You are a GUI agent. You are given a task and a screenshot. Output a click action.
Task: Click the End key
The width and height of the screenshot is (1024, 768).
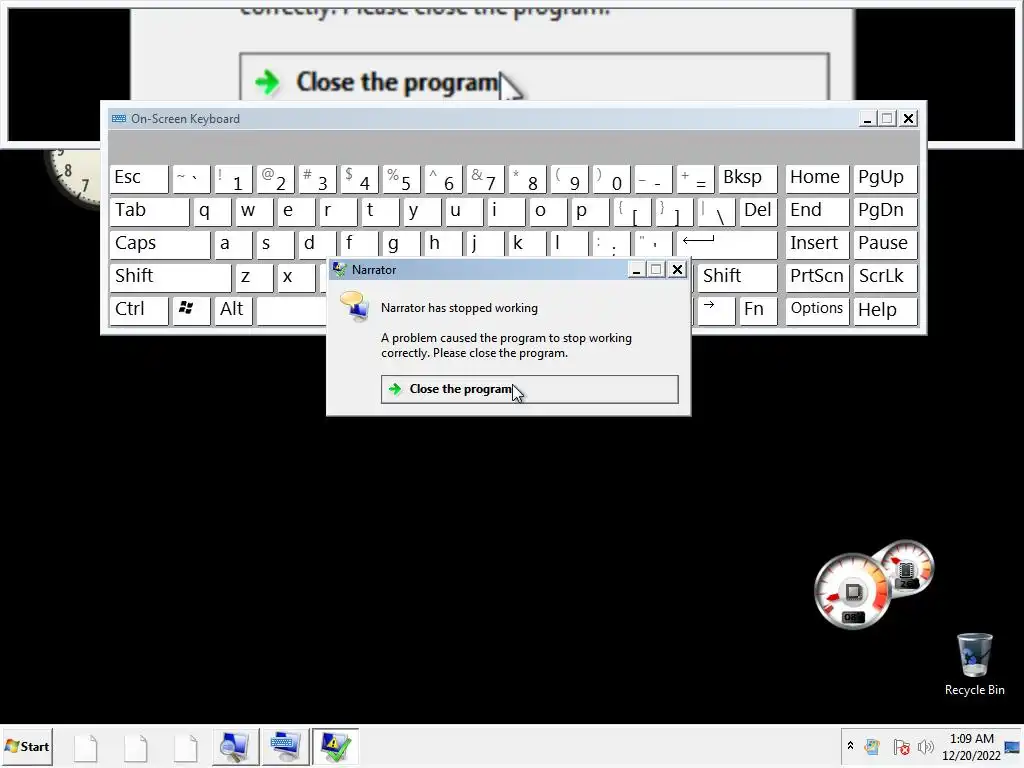tap(817, 211)
